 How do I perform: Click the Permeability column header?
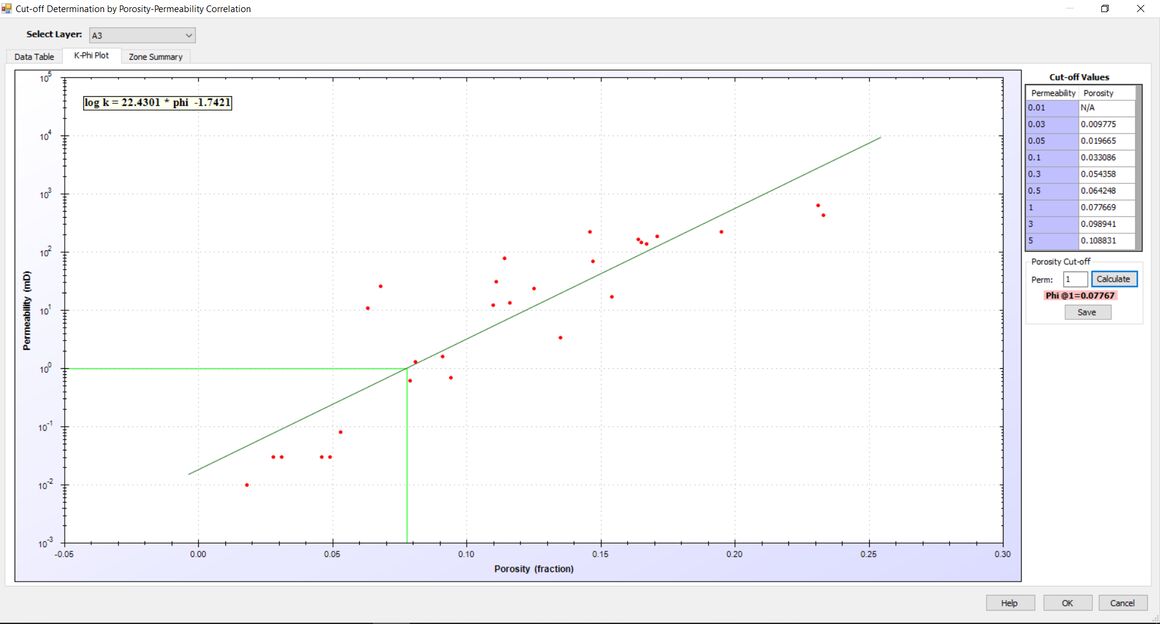tap(1052, 93)
